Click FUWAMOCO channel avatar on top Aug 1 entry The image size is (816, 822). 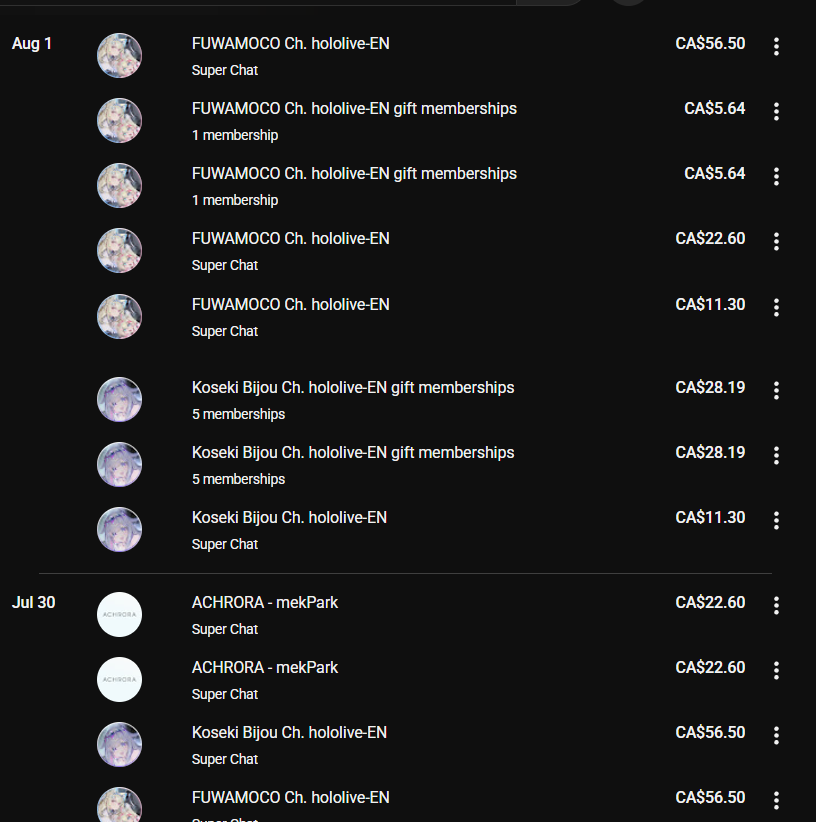119,56
